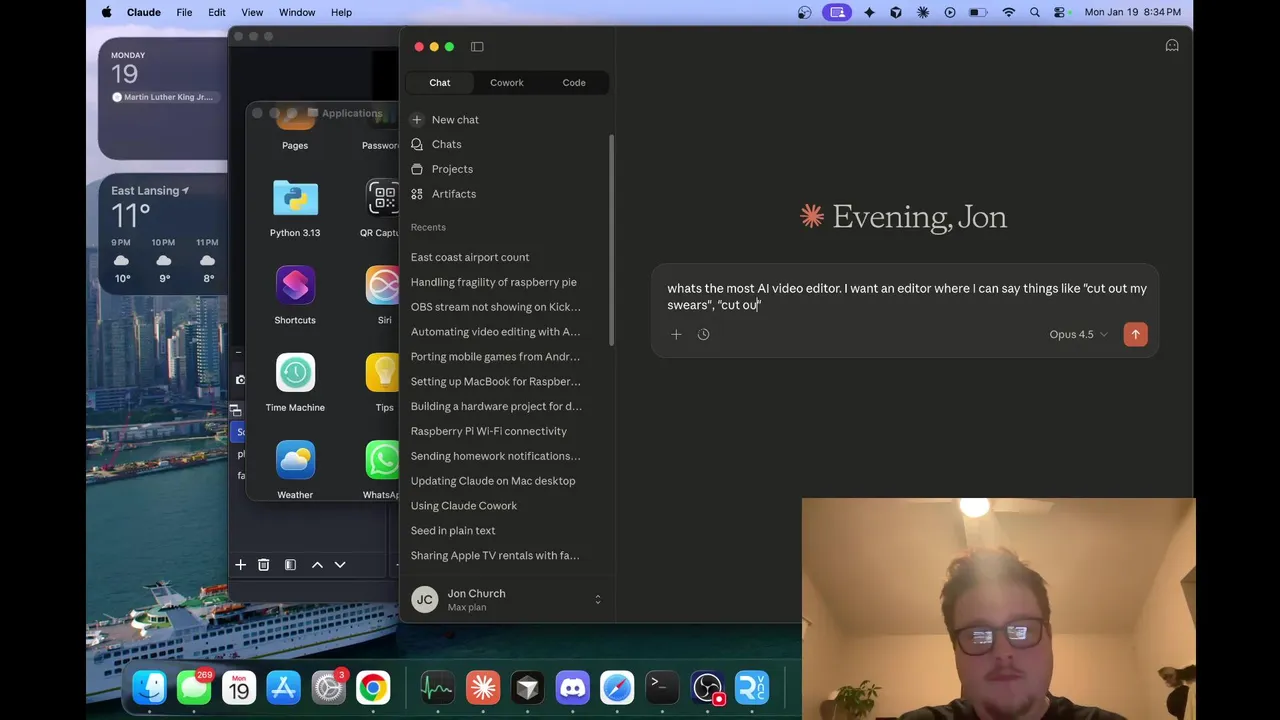Open recent chat "Building a hardware project"
Viewport: 1280px width, 720px height.
(496, 406)
